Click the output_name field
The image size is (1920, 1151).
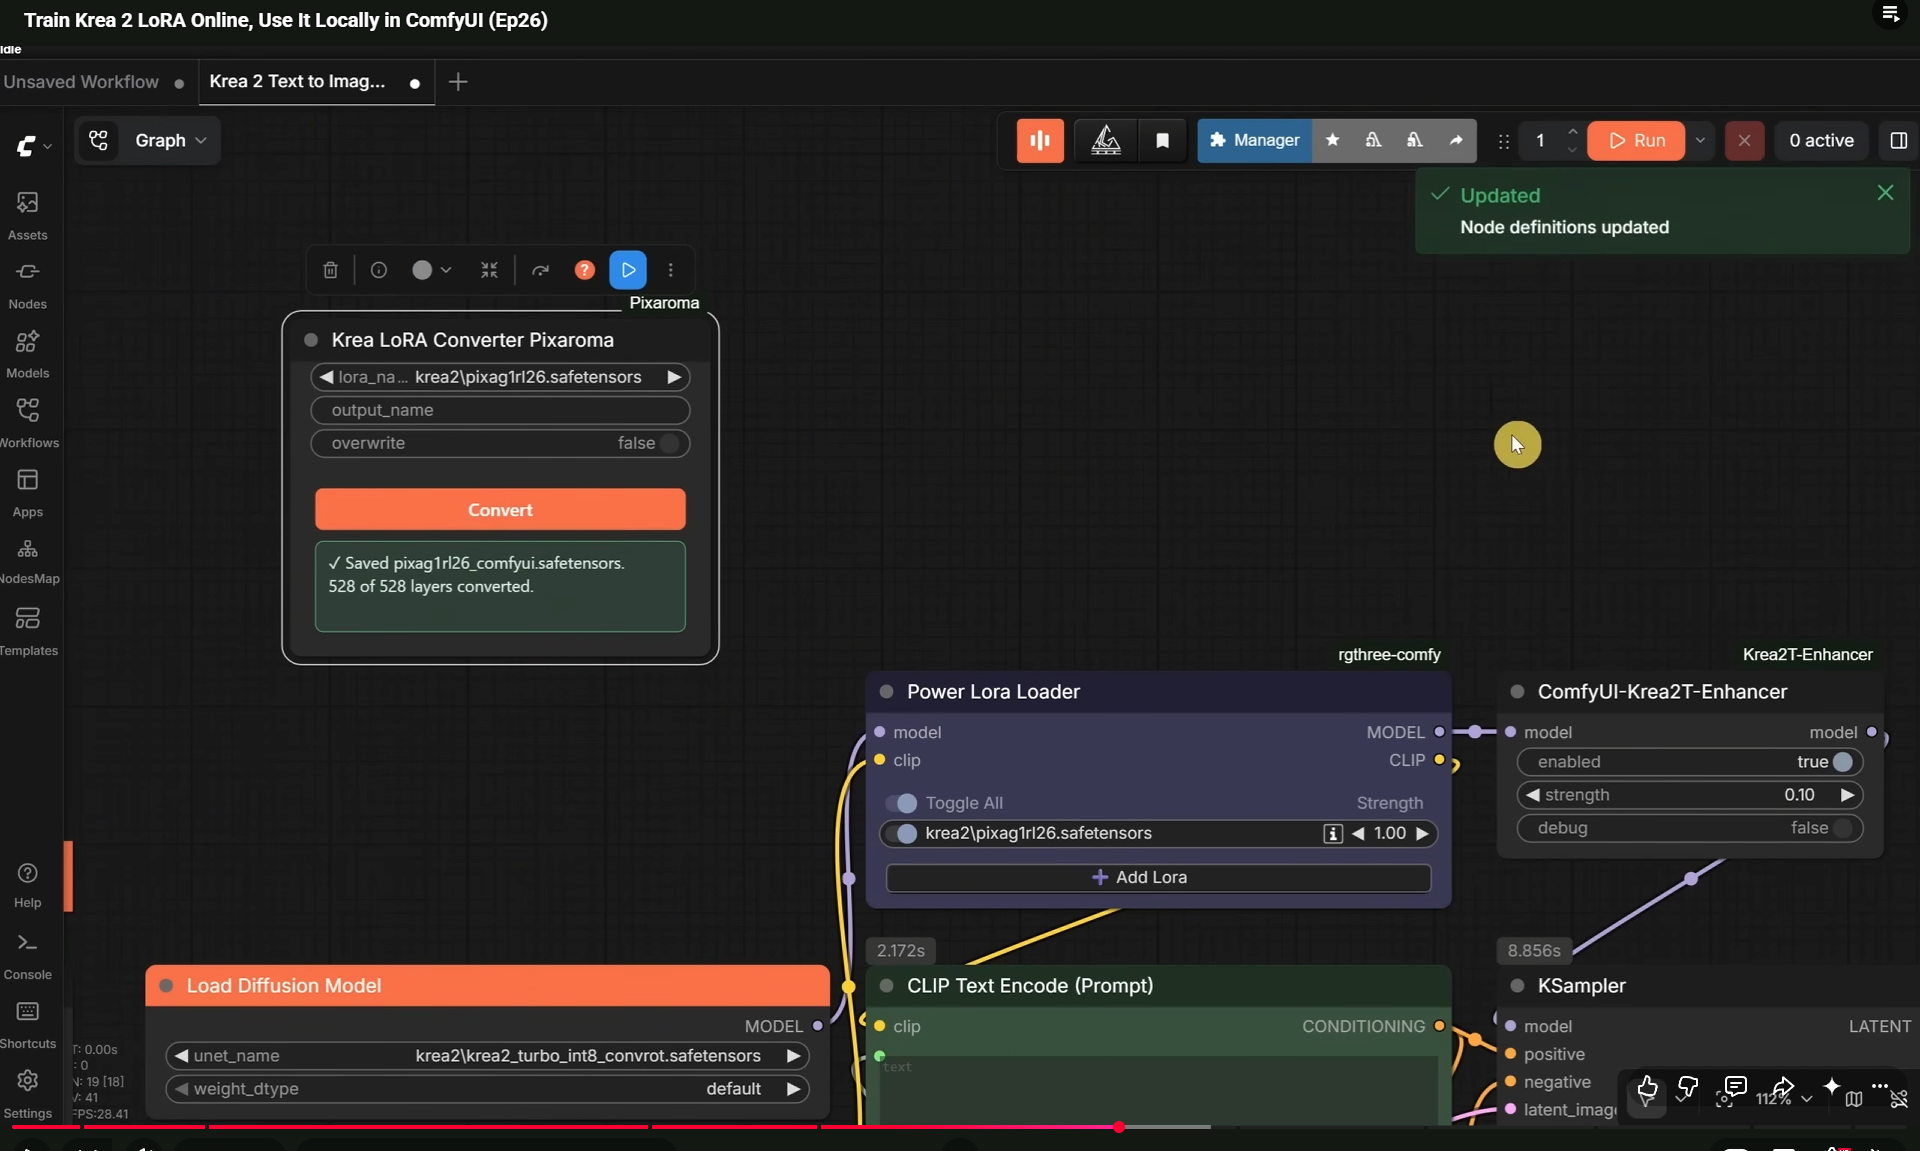coord(500,410)
